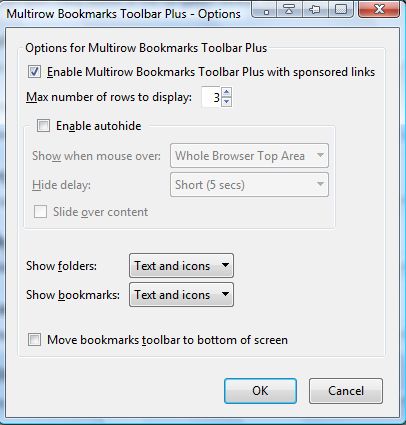406x425 pixels.
Task: Click the pin always-on-top icon in title bar
Action: 316,9
